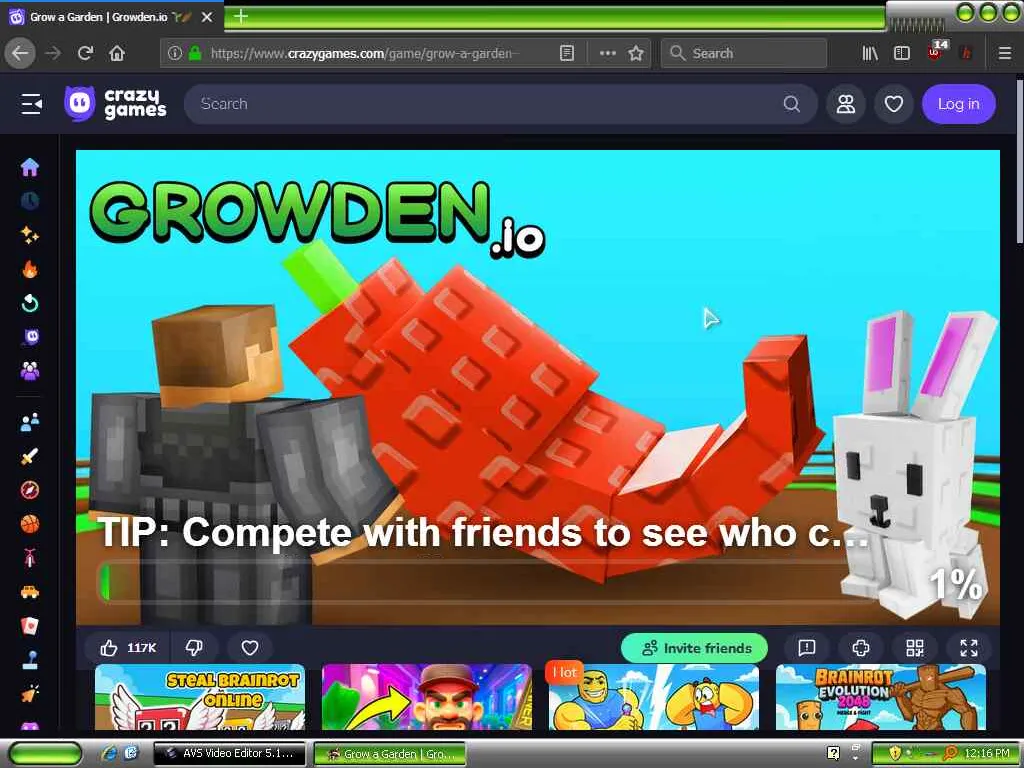Open Action sword category icon in sidebar
This screenshot has height=768, width=1024.
30,456
